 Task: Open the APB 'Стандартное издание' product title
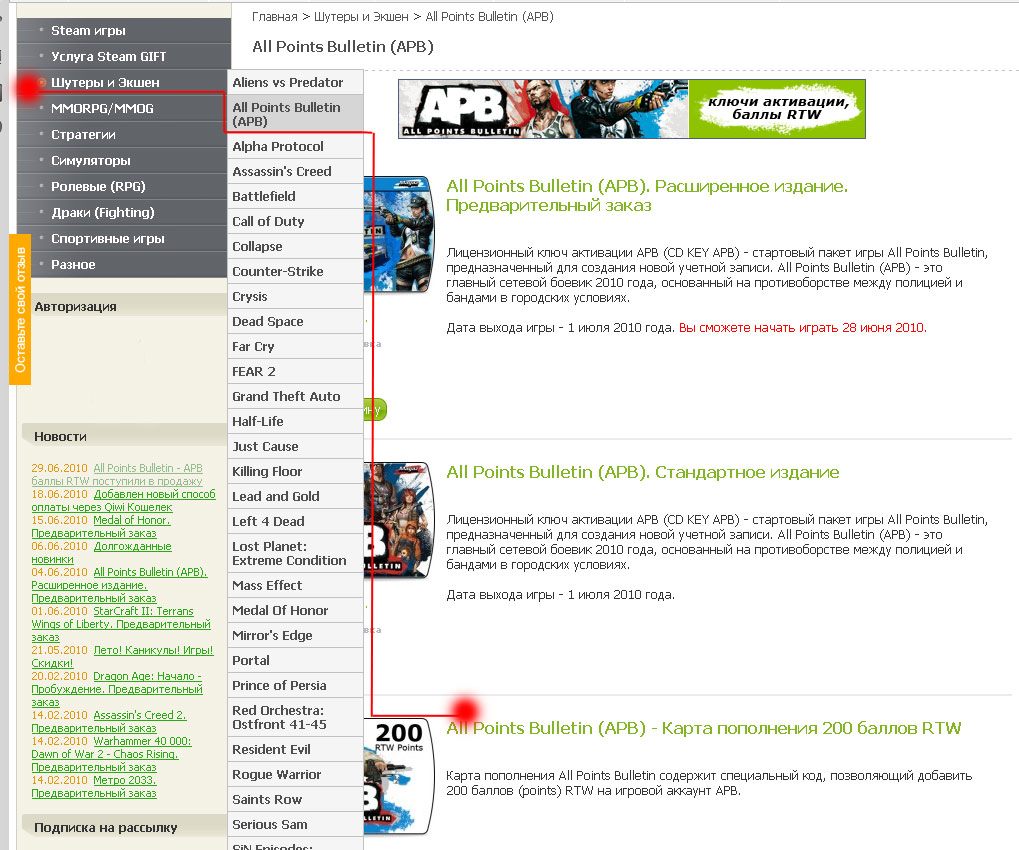point(642,472)
